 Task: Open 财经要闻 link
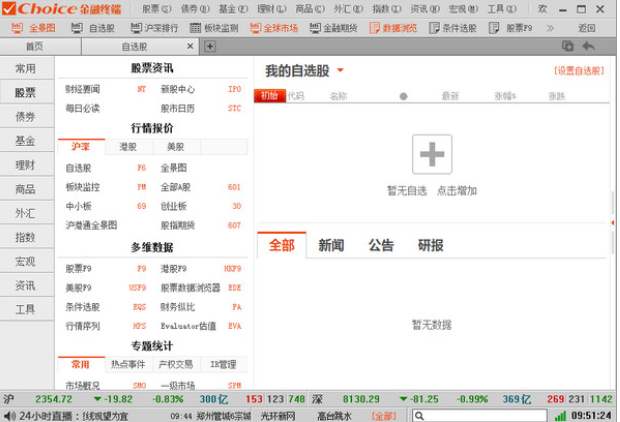click(x=82, y=89)
